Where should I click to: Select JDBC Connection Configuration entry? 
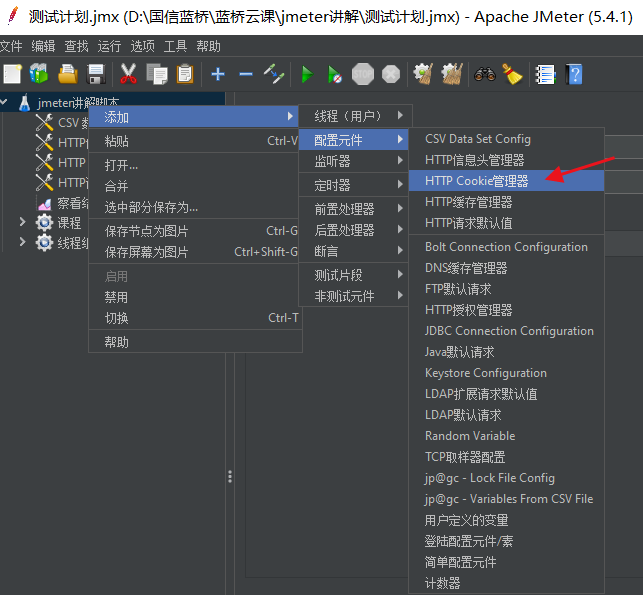tap(506, 331)
